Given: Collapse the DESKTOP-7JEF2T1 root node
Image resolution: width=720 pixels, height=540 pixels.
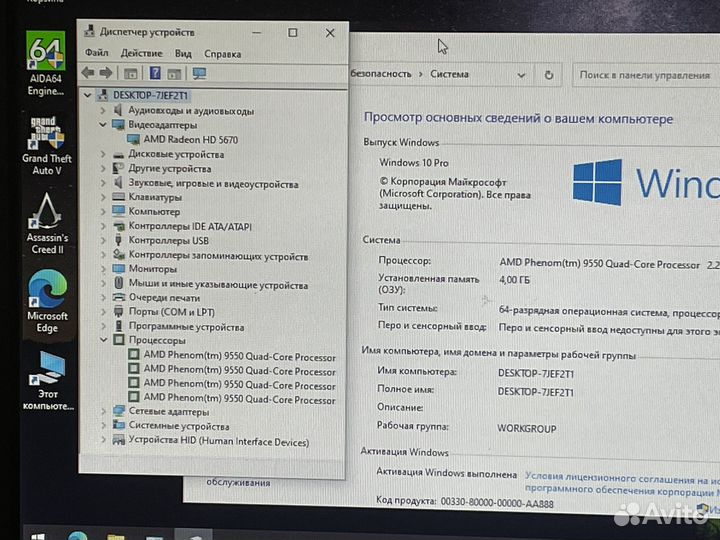Looking at the screenshot, I should point(87,95).
